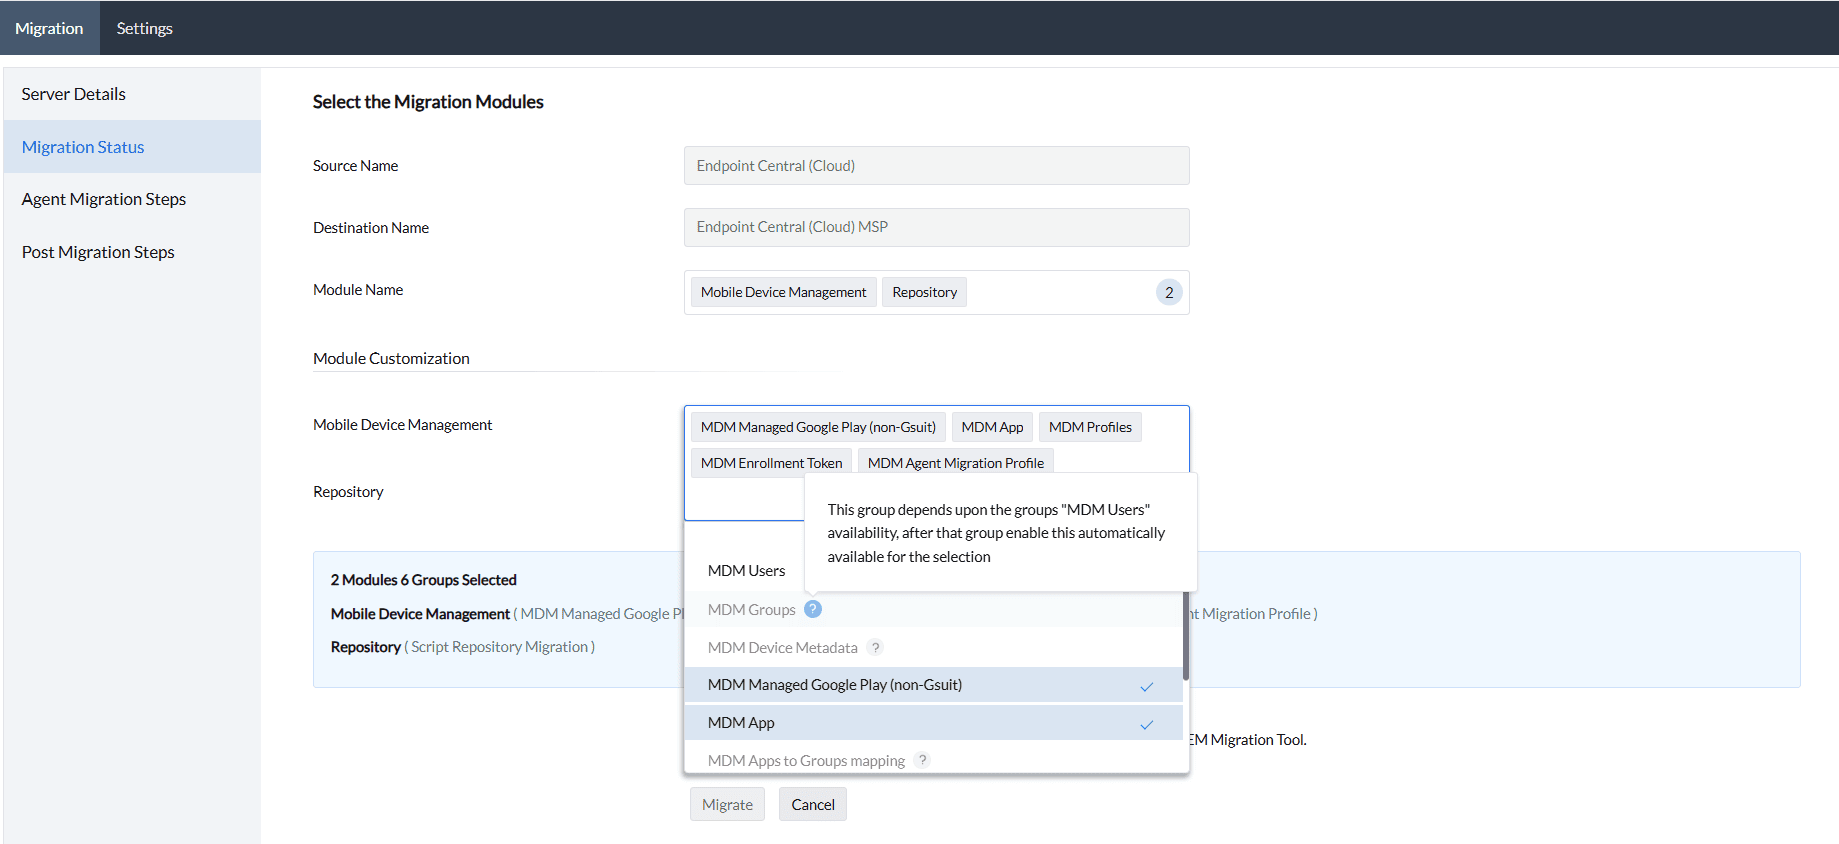The image size is (1839, 844).
Task: Go to Server Details in sidebar
Action: [74, 94]
